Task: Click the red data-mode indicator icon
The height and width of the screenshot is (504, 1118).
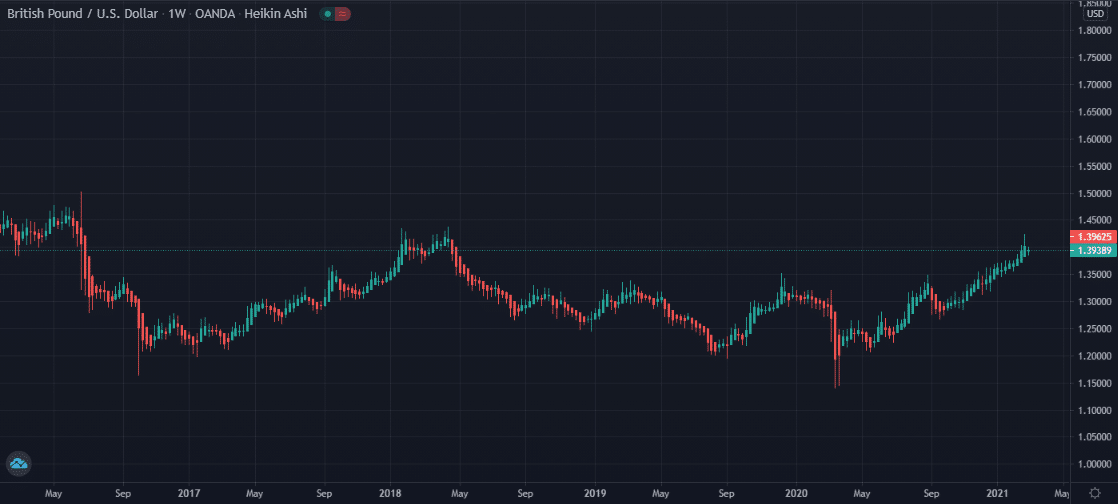Action: pyautogui.click(x=343, y=15)
